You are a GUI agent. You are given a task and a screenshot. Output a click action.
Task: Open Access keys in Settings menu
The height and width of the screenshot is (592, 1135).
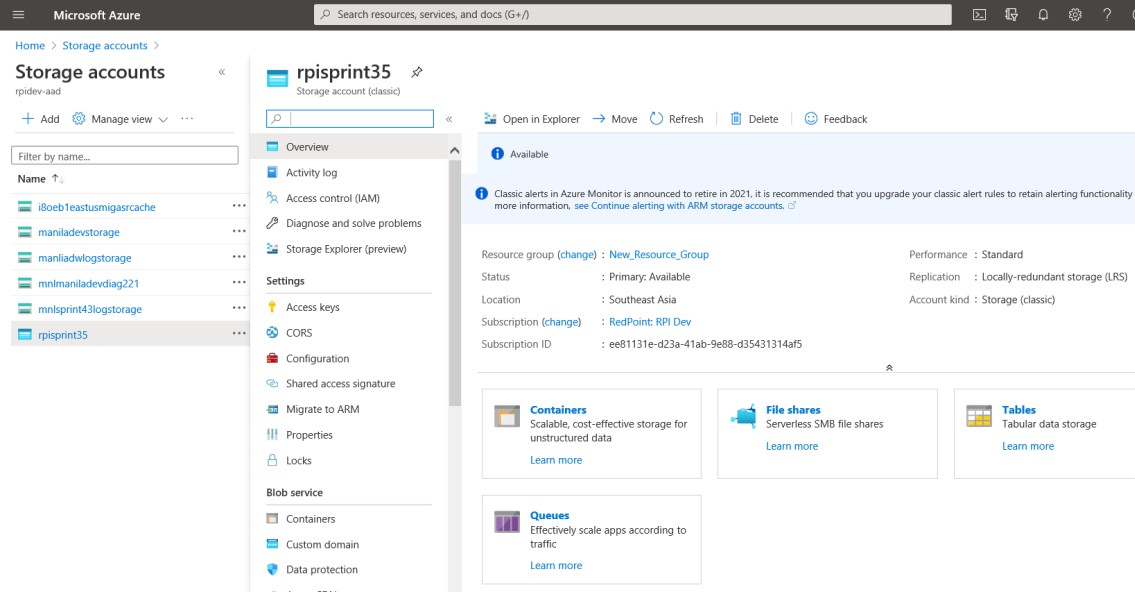tap(312, 307)
